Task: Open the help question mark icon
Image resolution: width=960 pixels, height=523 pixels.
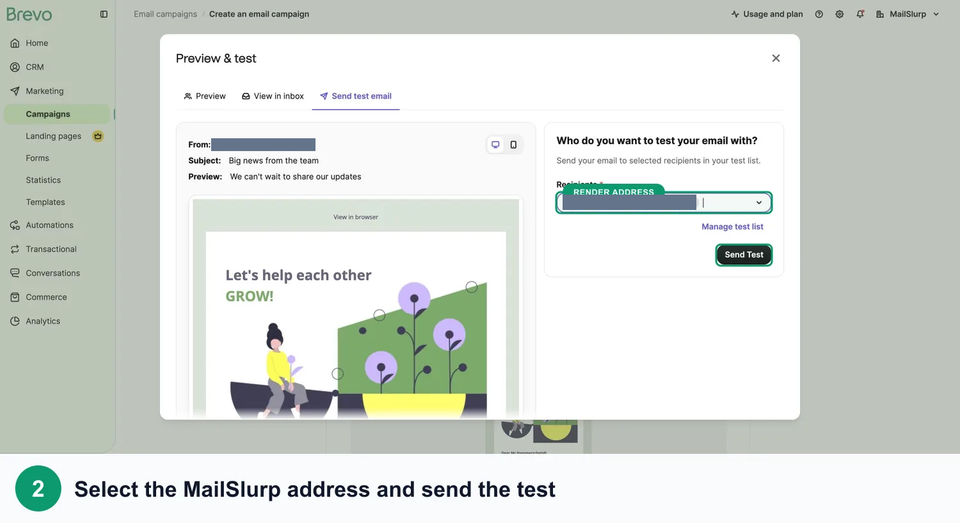Action: (x=819, y=14)
